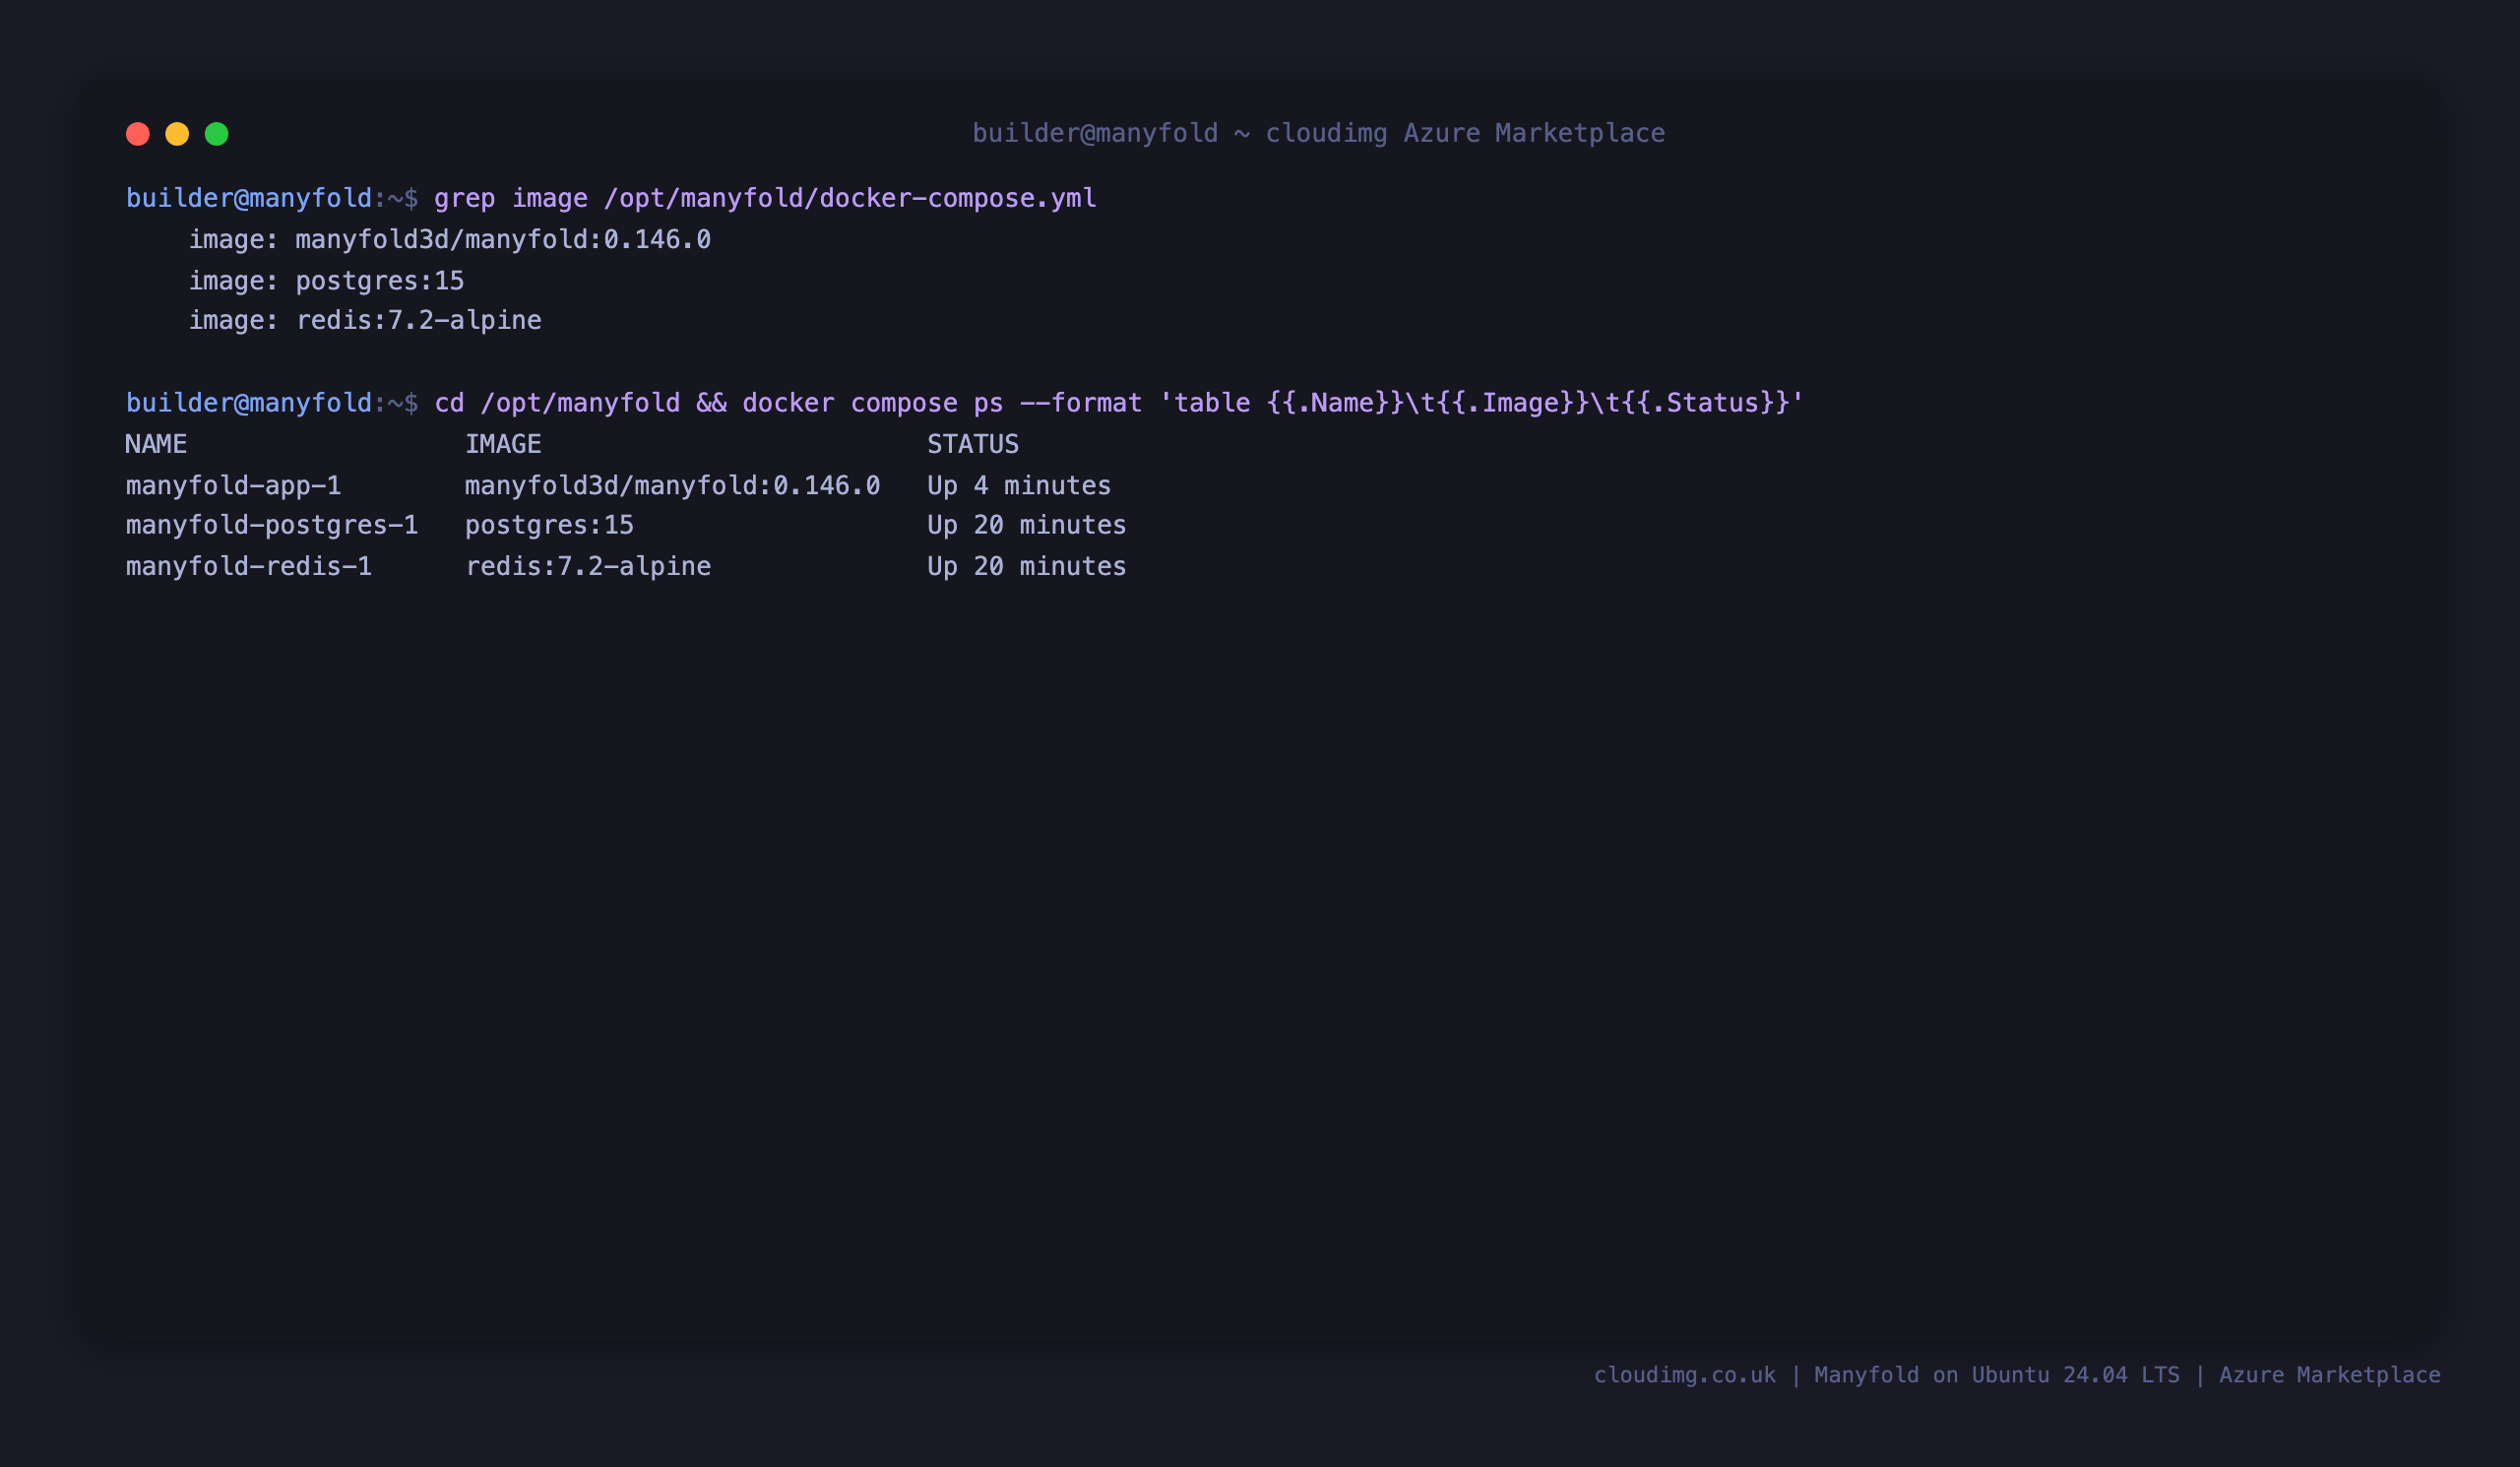
Task: Click the grep output line 'image: redis:7.2-alpine'
Action: click(x=365, y=321)
